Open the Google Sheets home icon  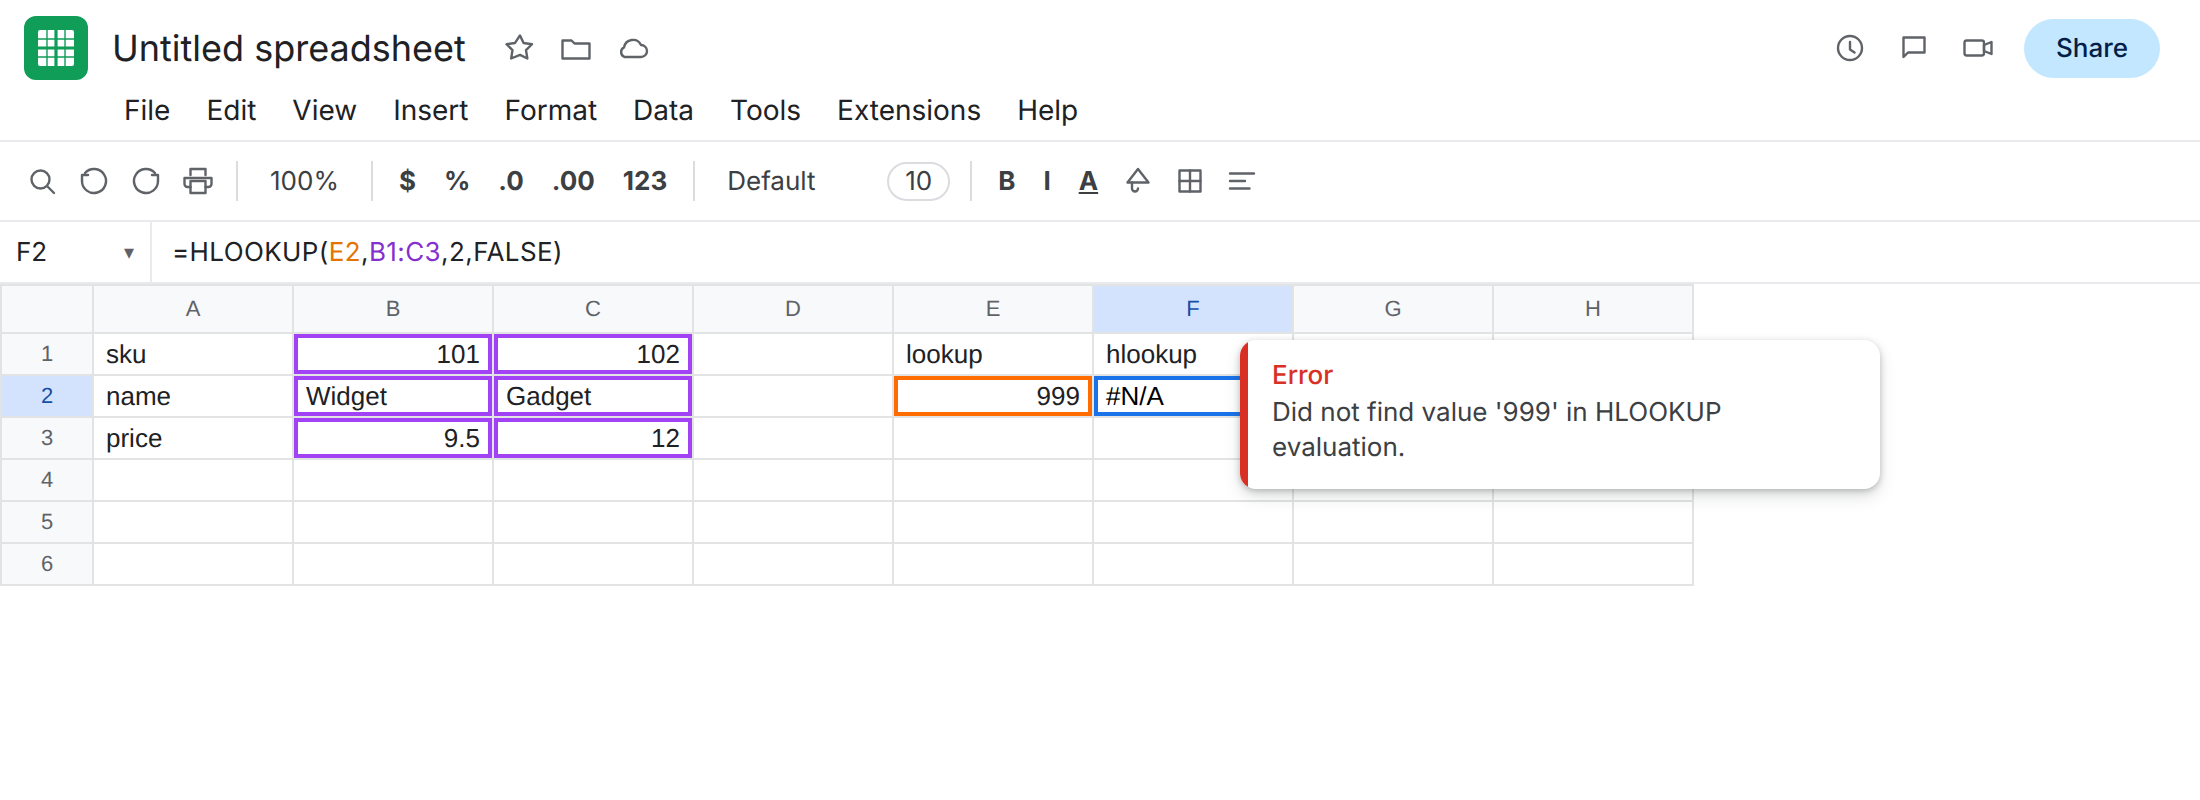click(x=56, y=48)
